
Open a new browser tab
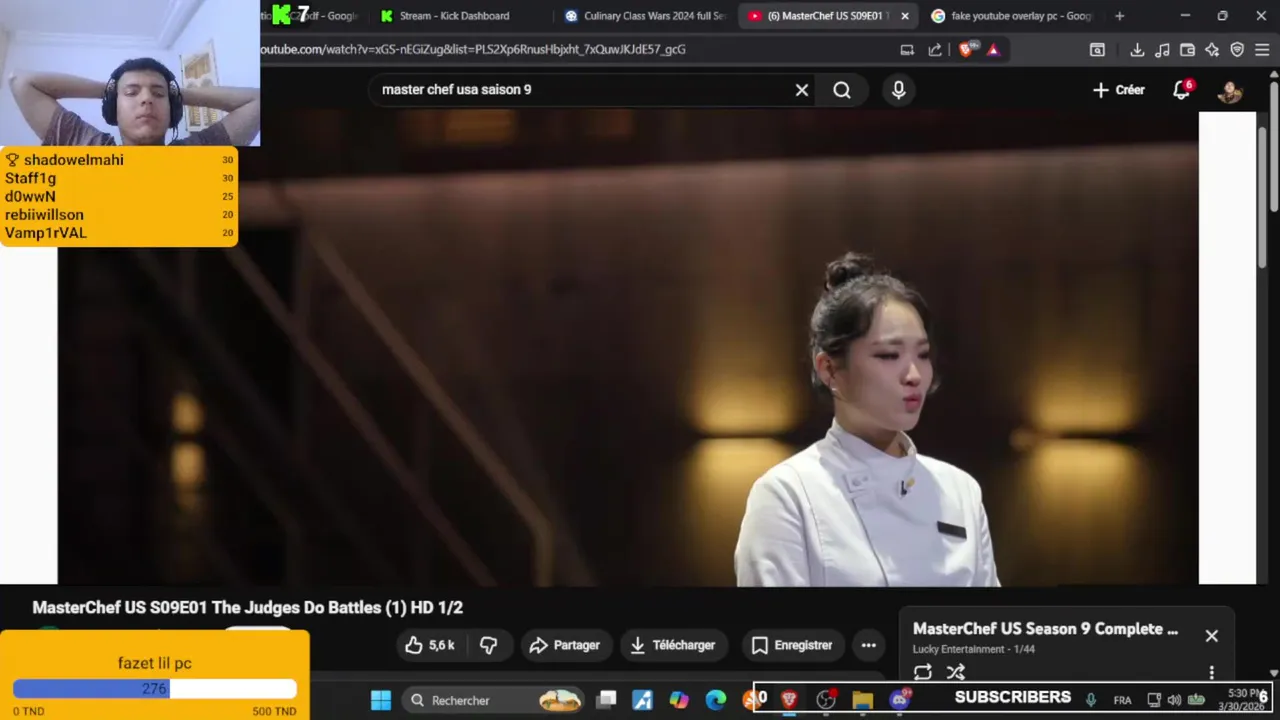click(1119, 16)
